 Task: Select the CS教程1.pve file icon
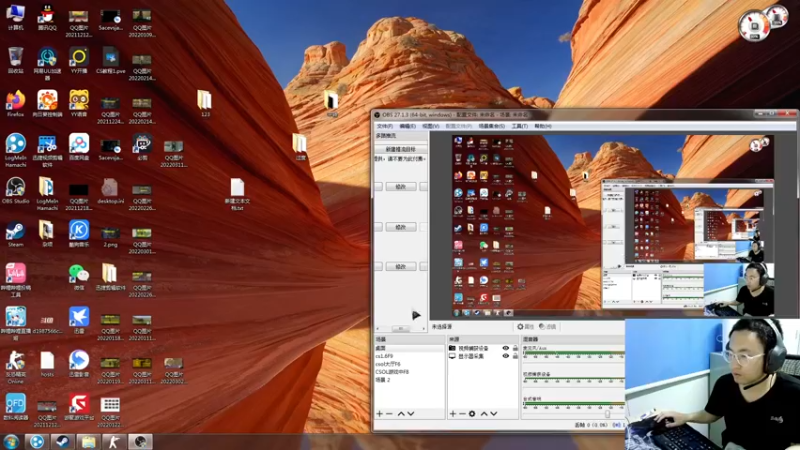[110, 60]
